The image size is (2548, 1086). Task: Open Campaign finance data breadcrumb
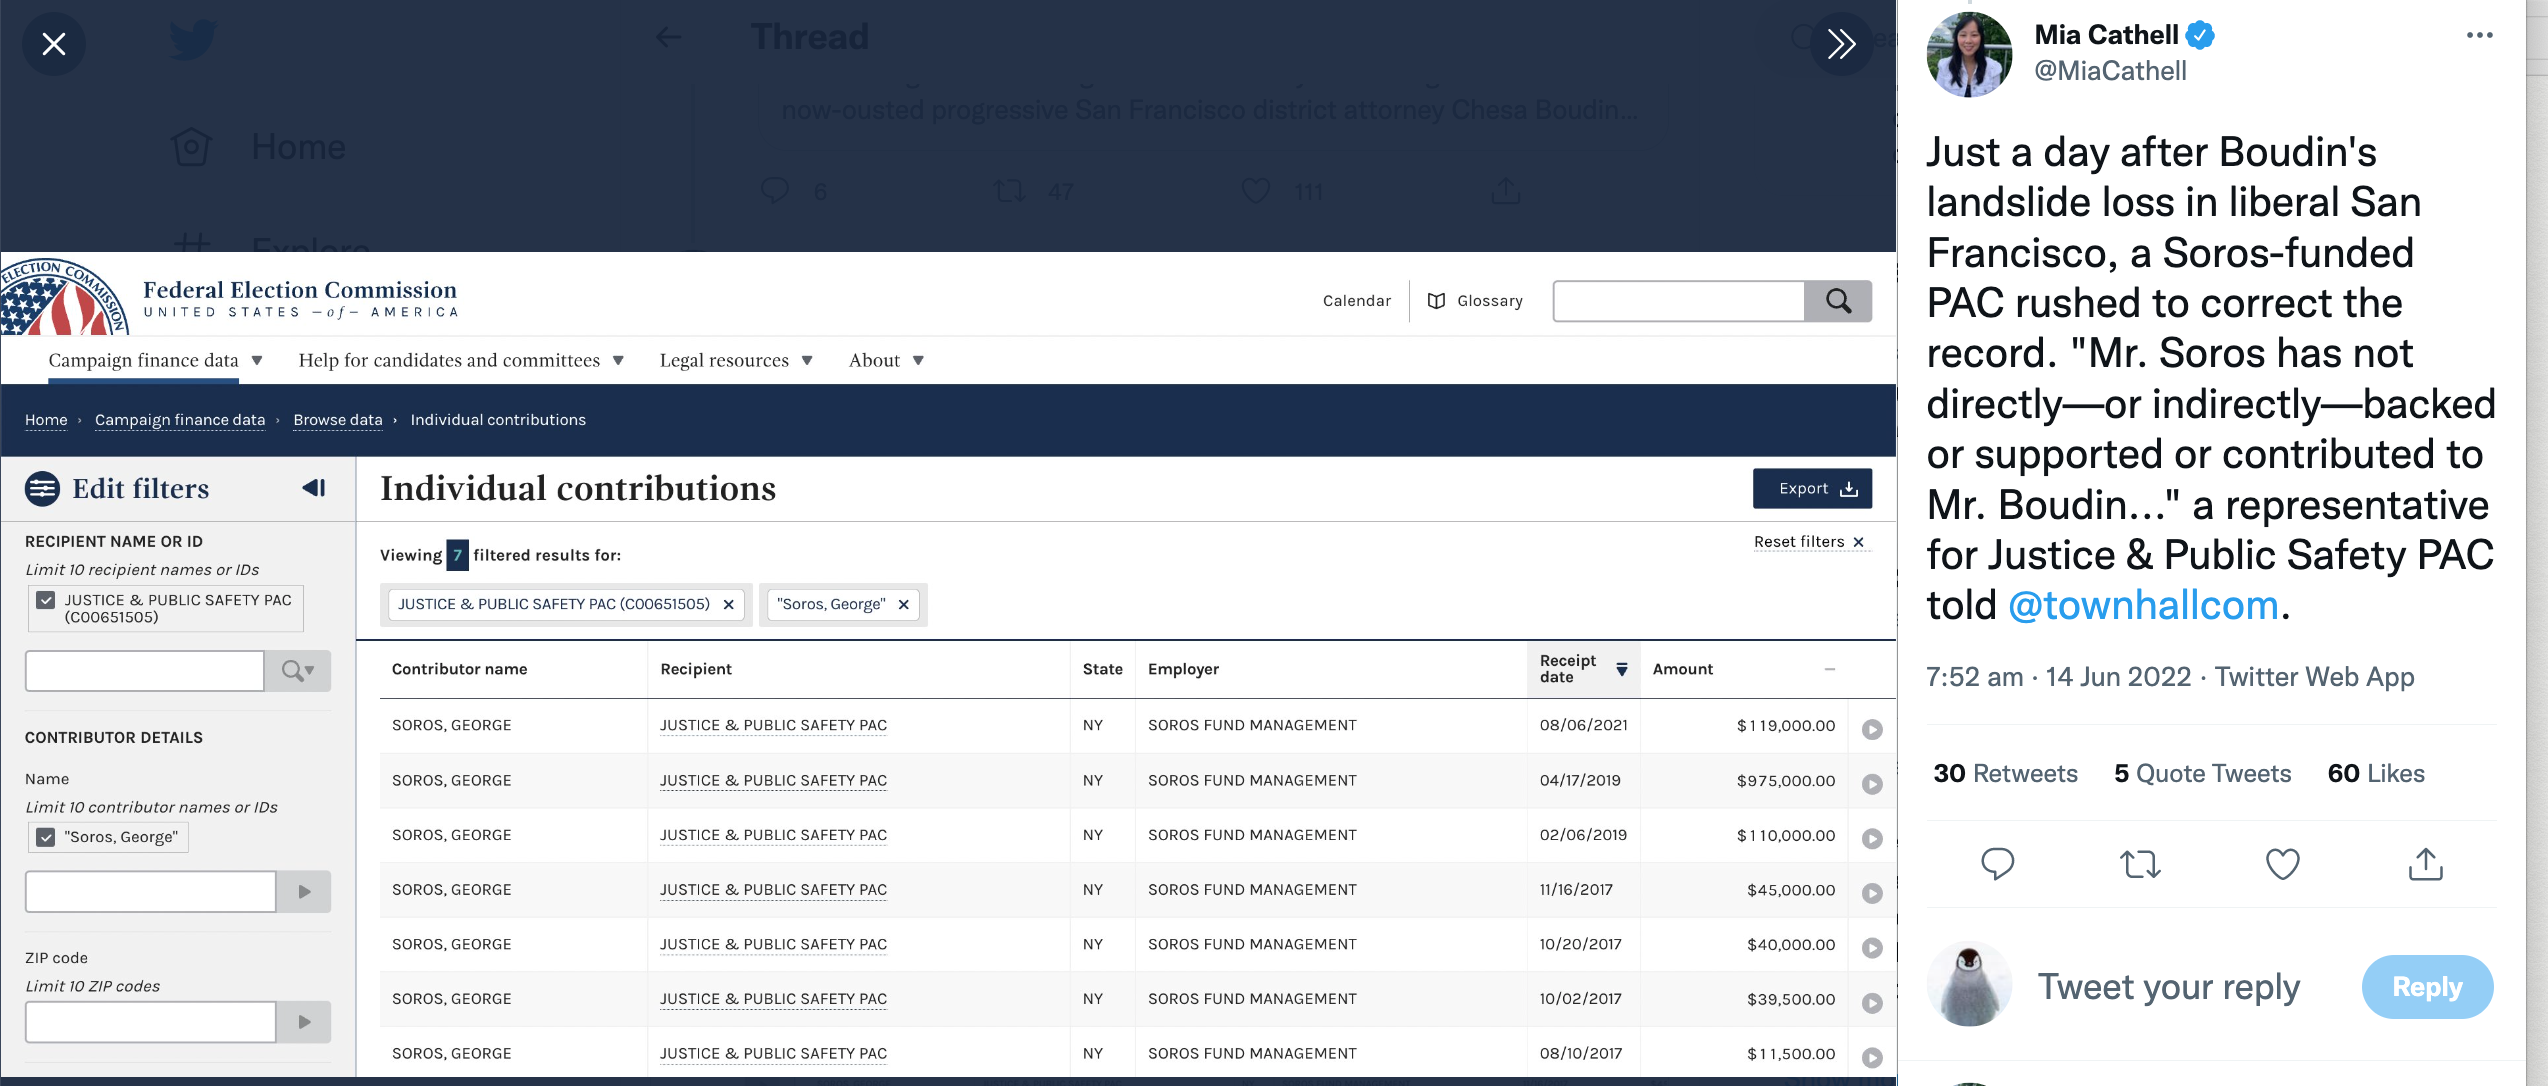pyautogui.click(x=180, y=420)
